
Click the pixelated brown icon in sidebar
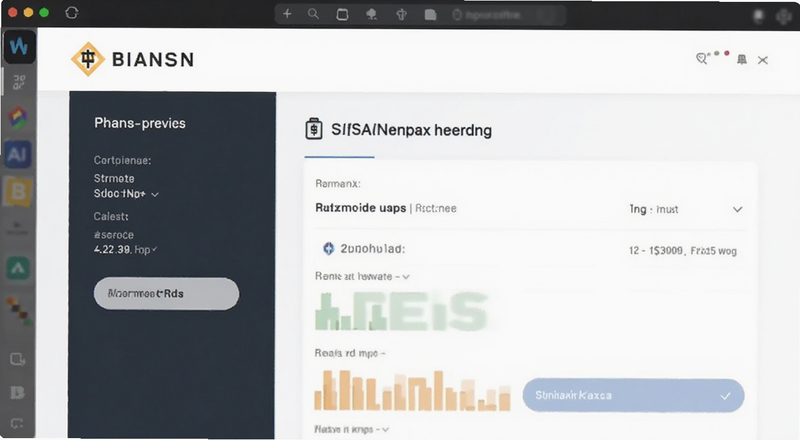pyautogui.click(x=19, y=311)
